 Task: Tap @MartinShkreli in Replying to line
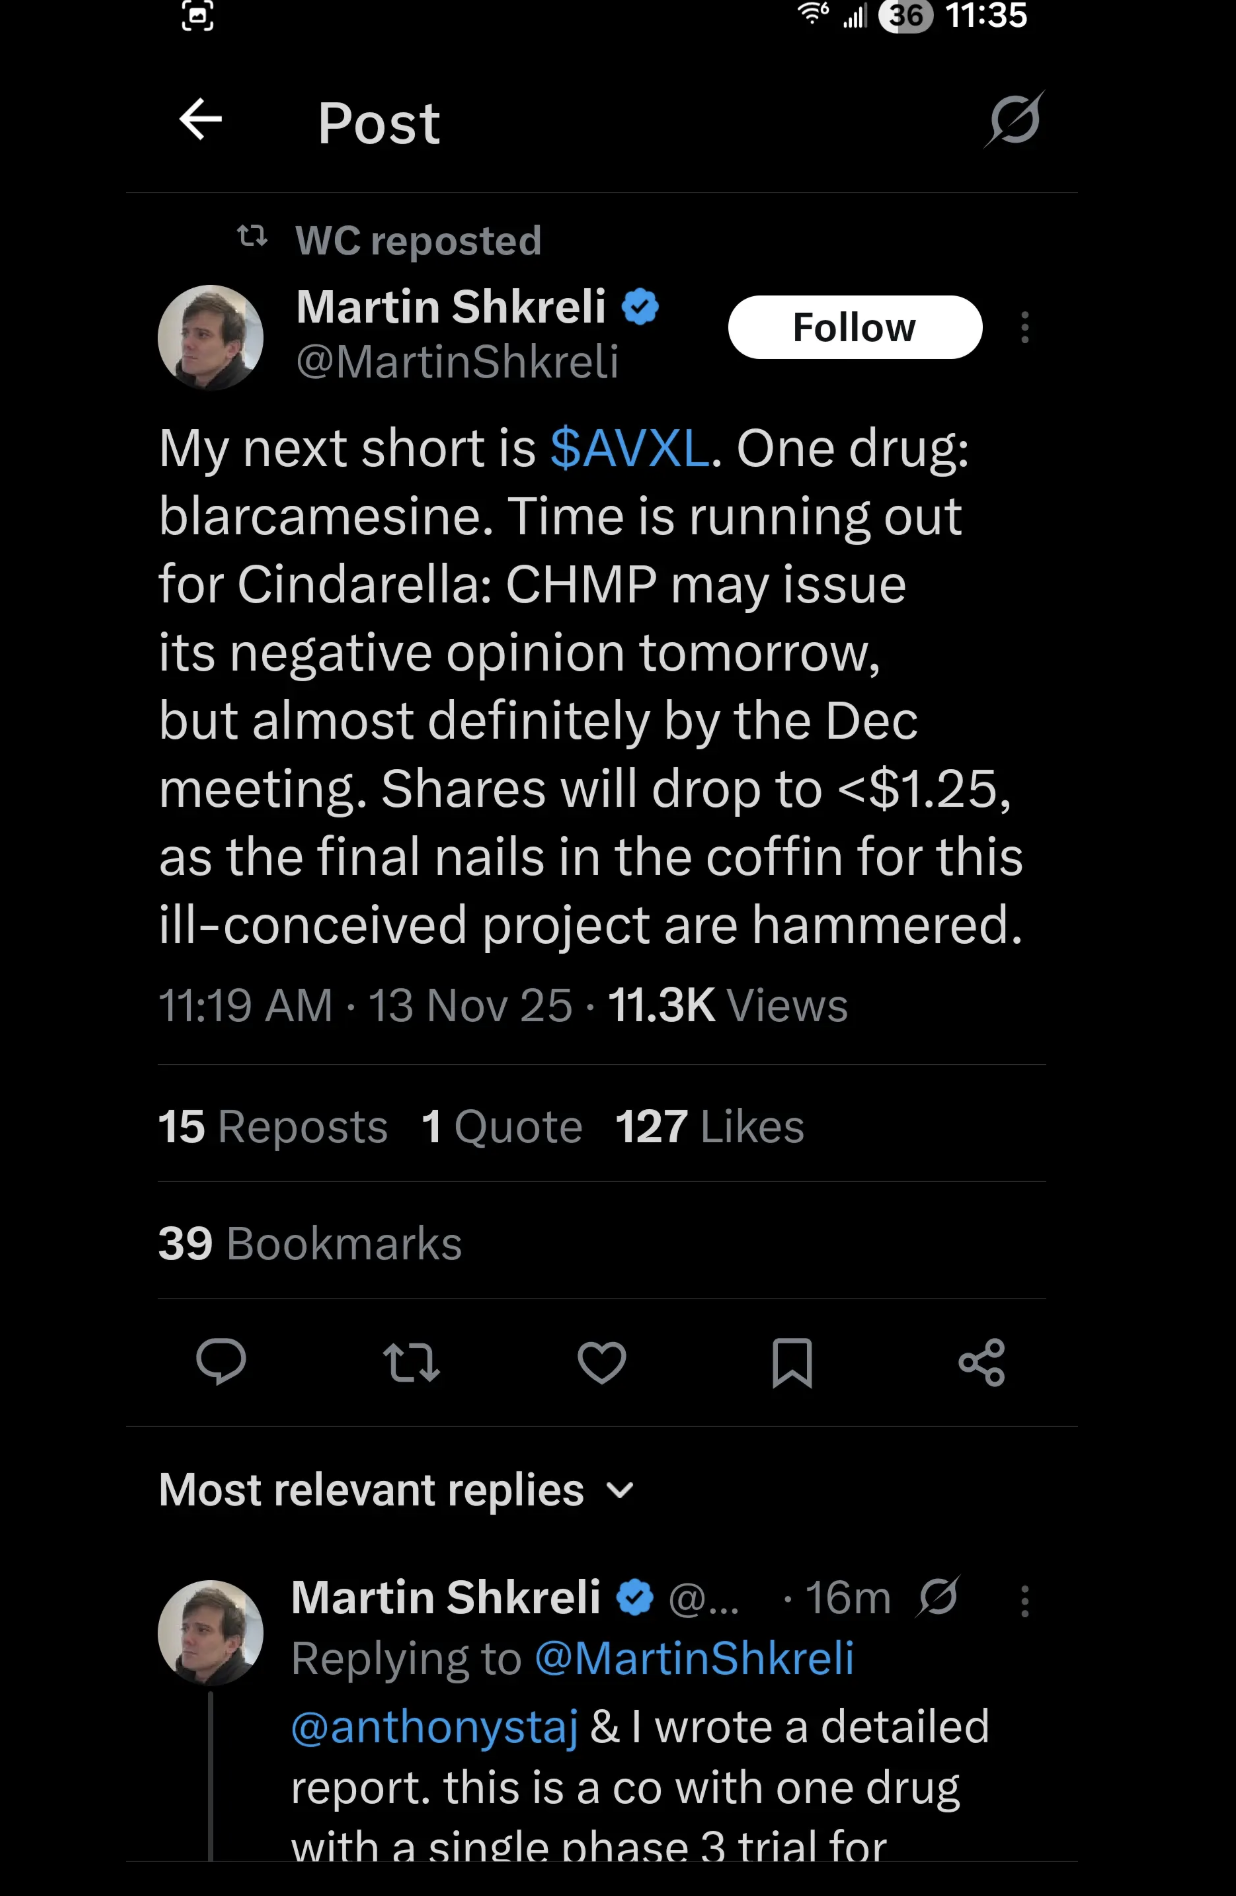(695, 1659)
